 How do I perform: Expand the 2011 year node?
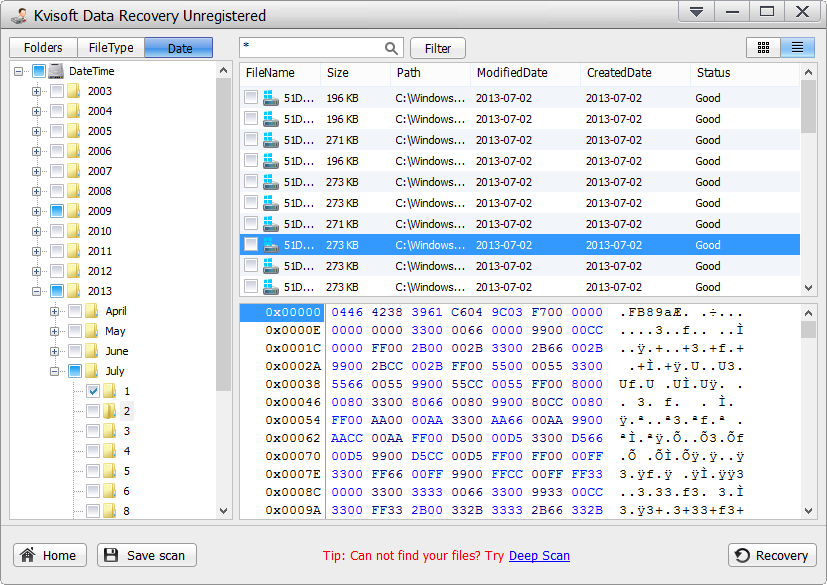36,252
